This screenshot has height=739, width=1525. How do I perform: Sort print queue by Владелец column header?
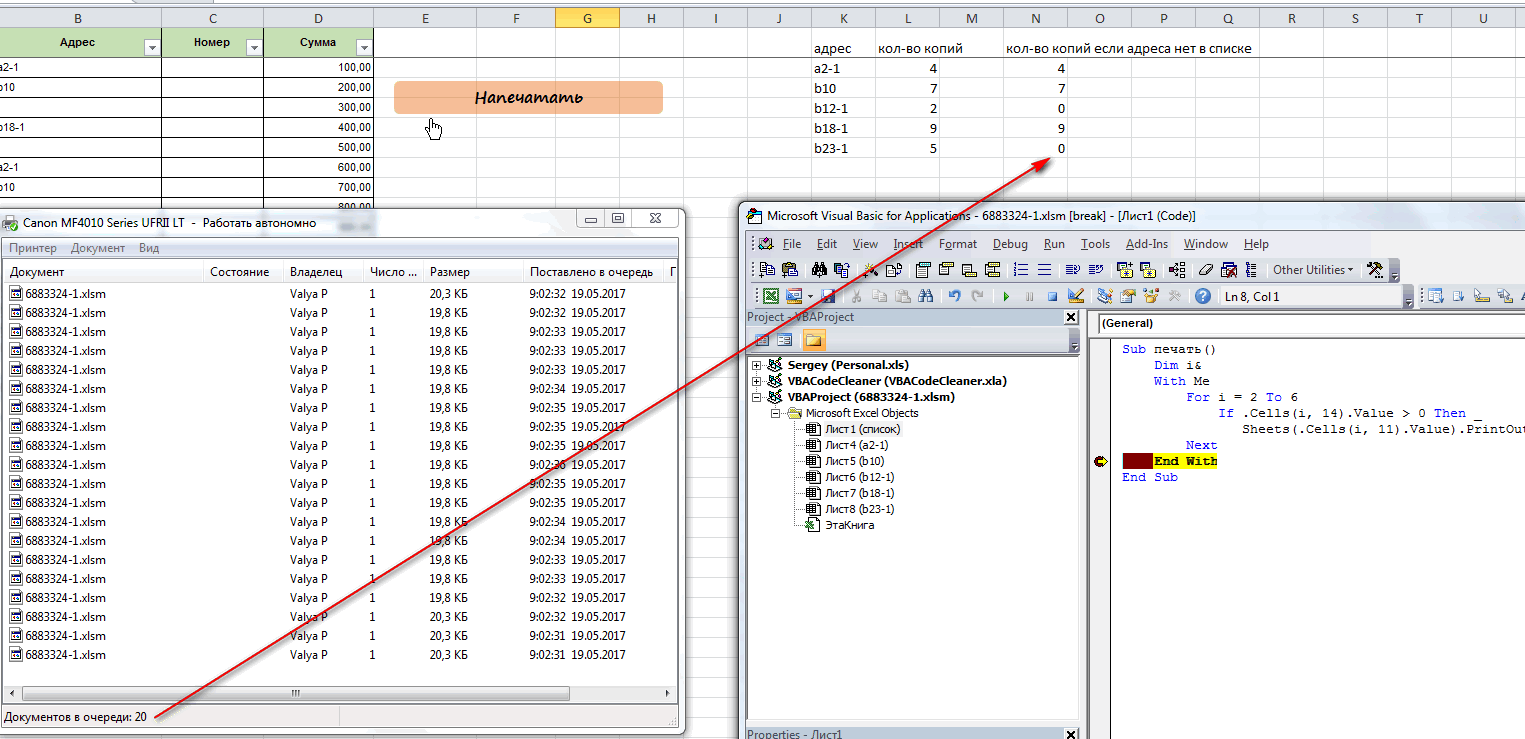point(324,272)
